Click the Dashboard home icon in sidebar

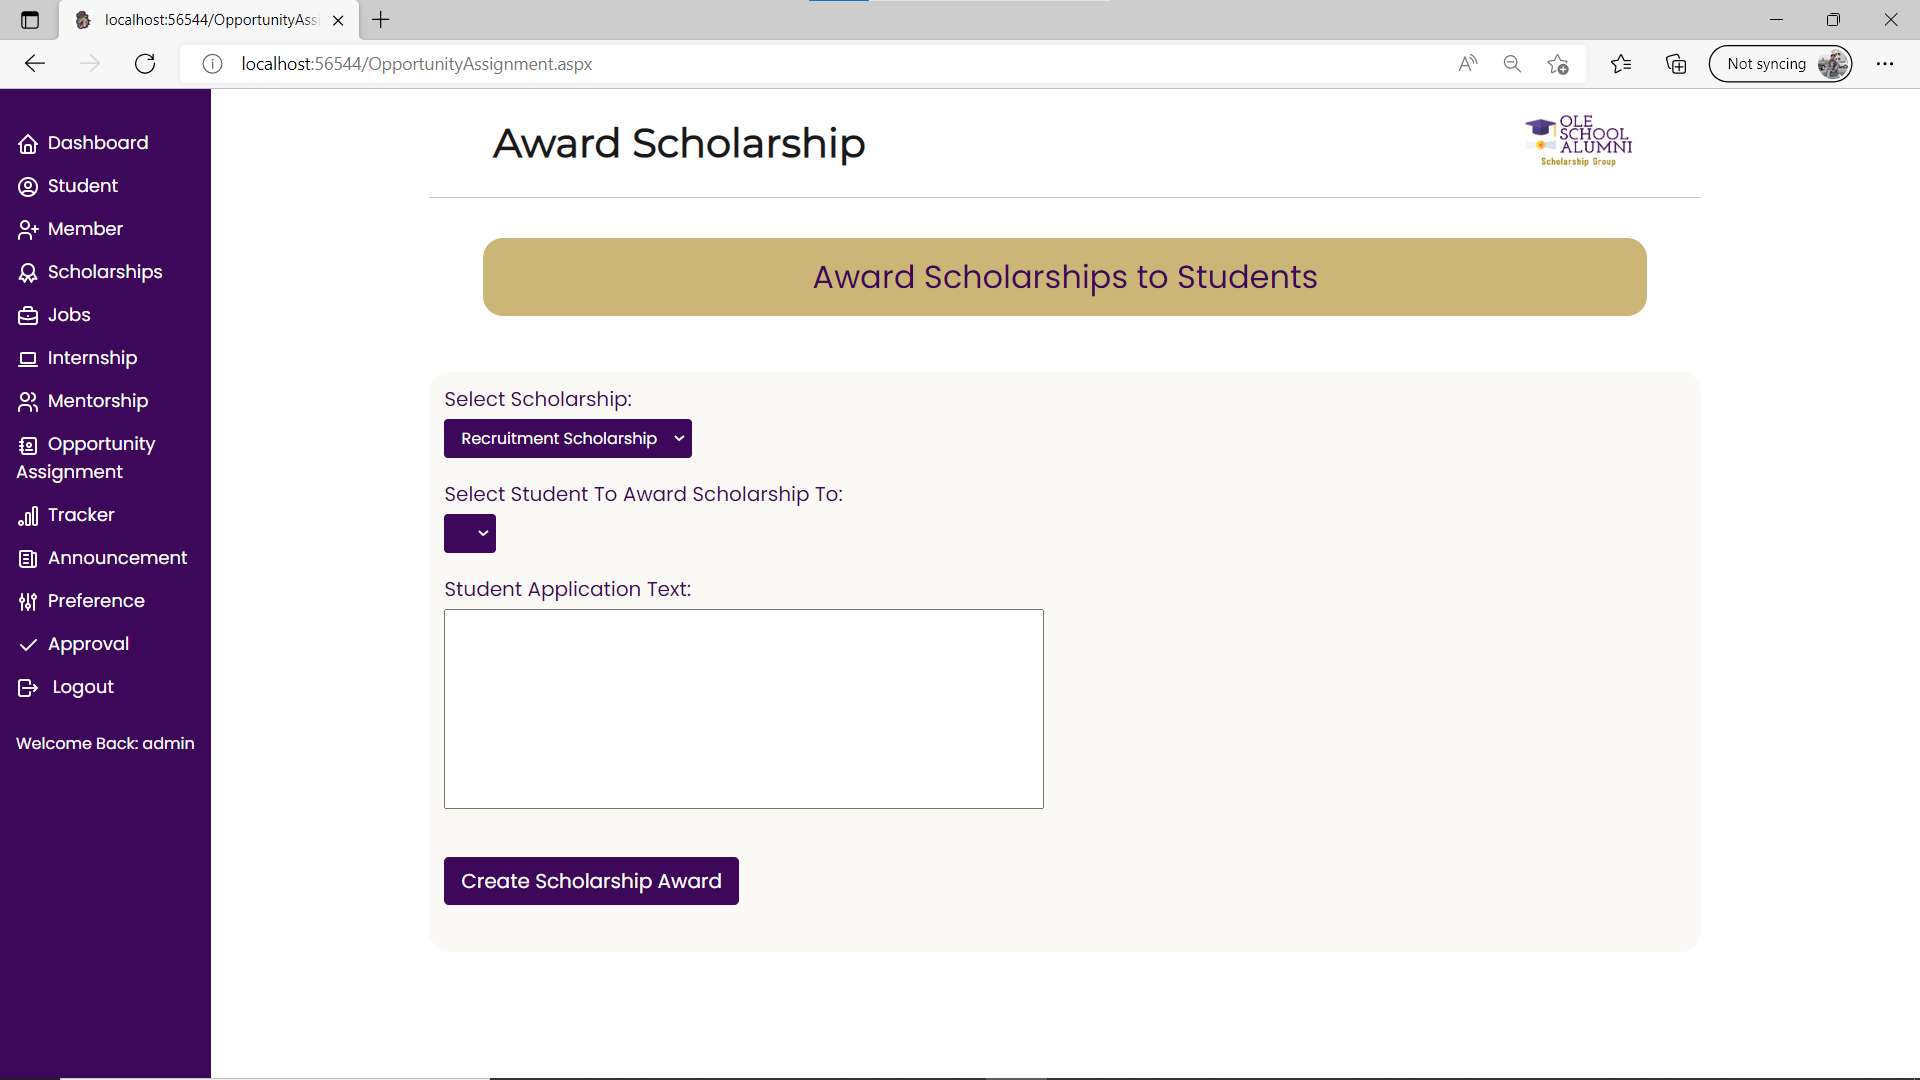pyautogui.click(x=28, y=144)
